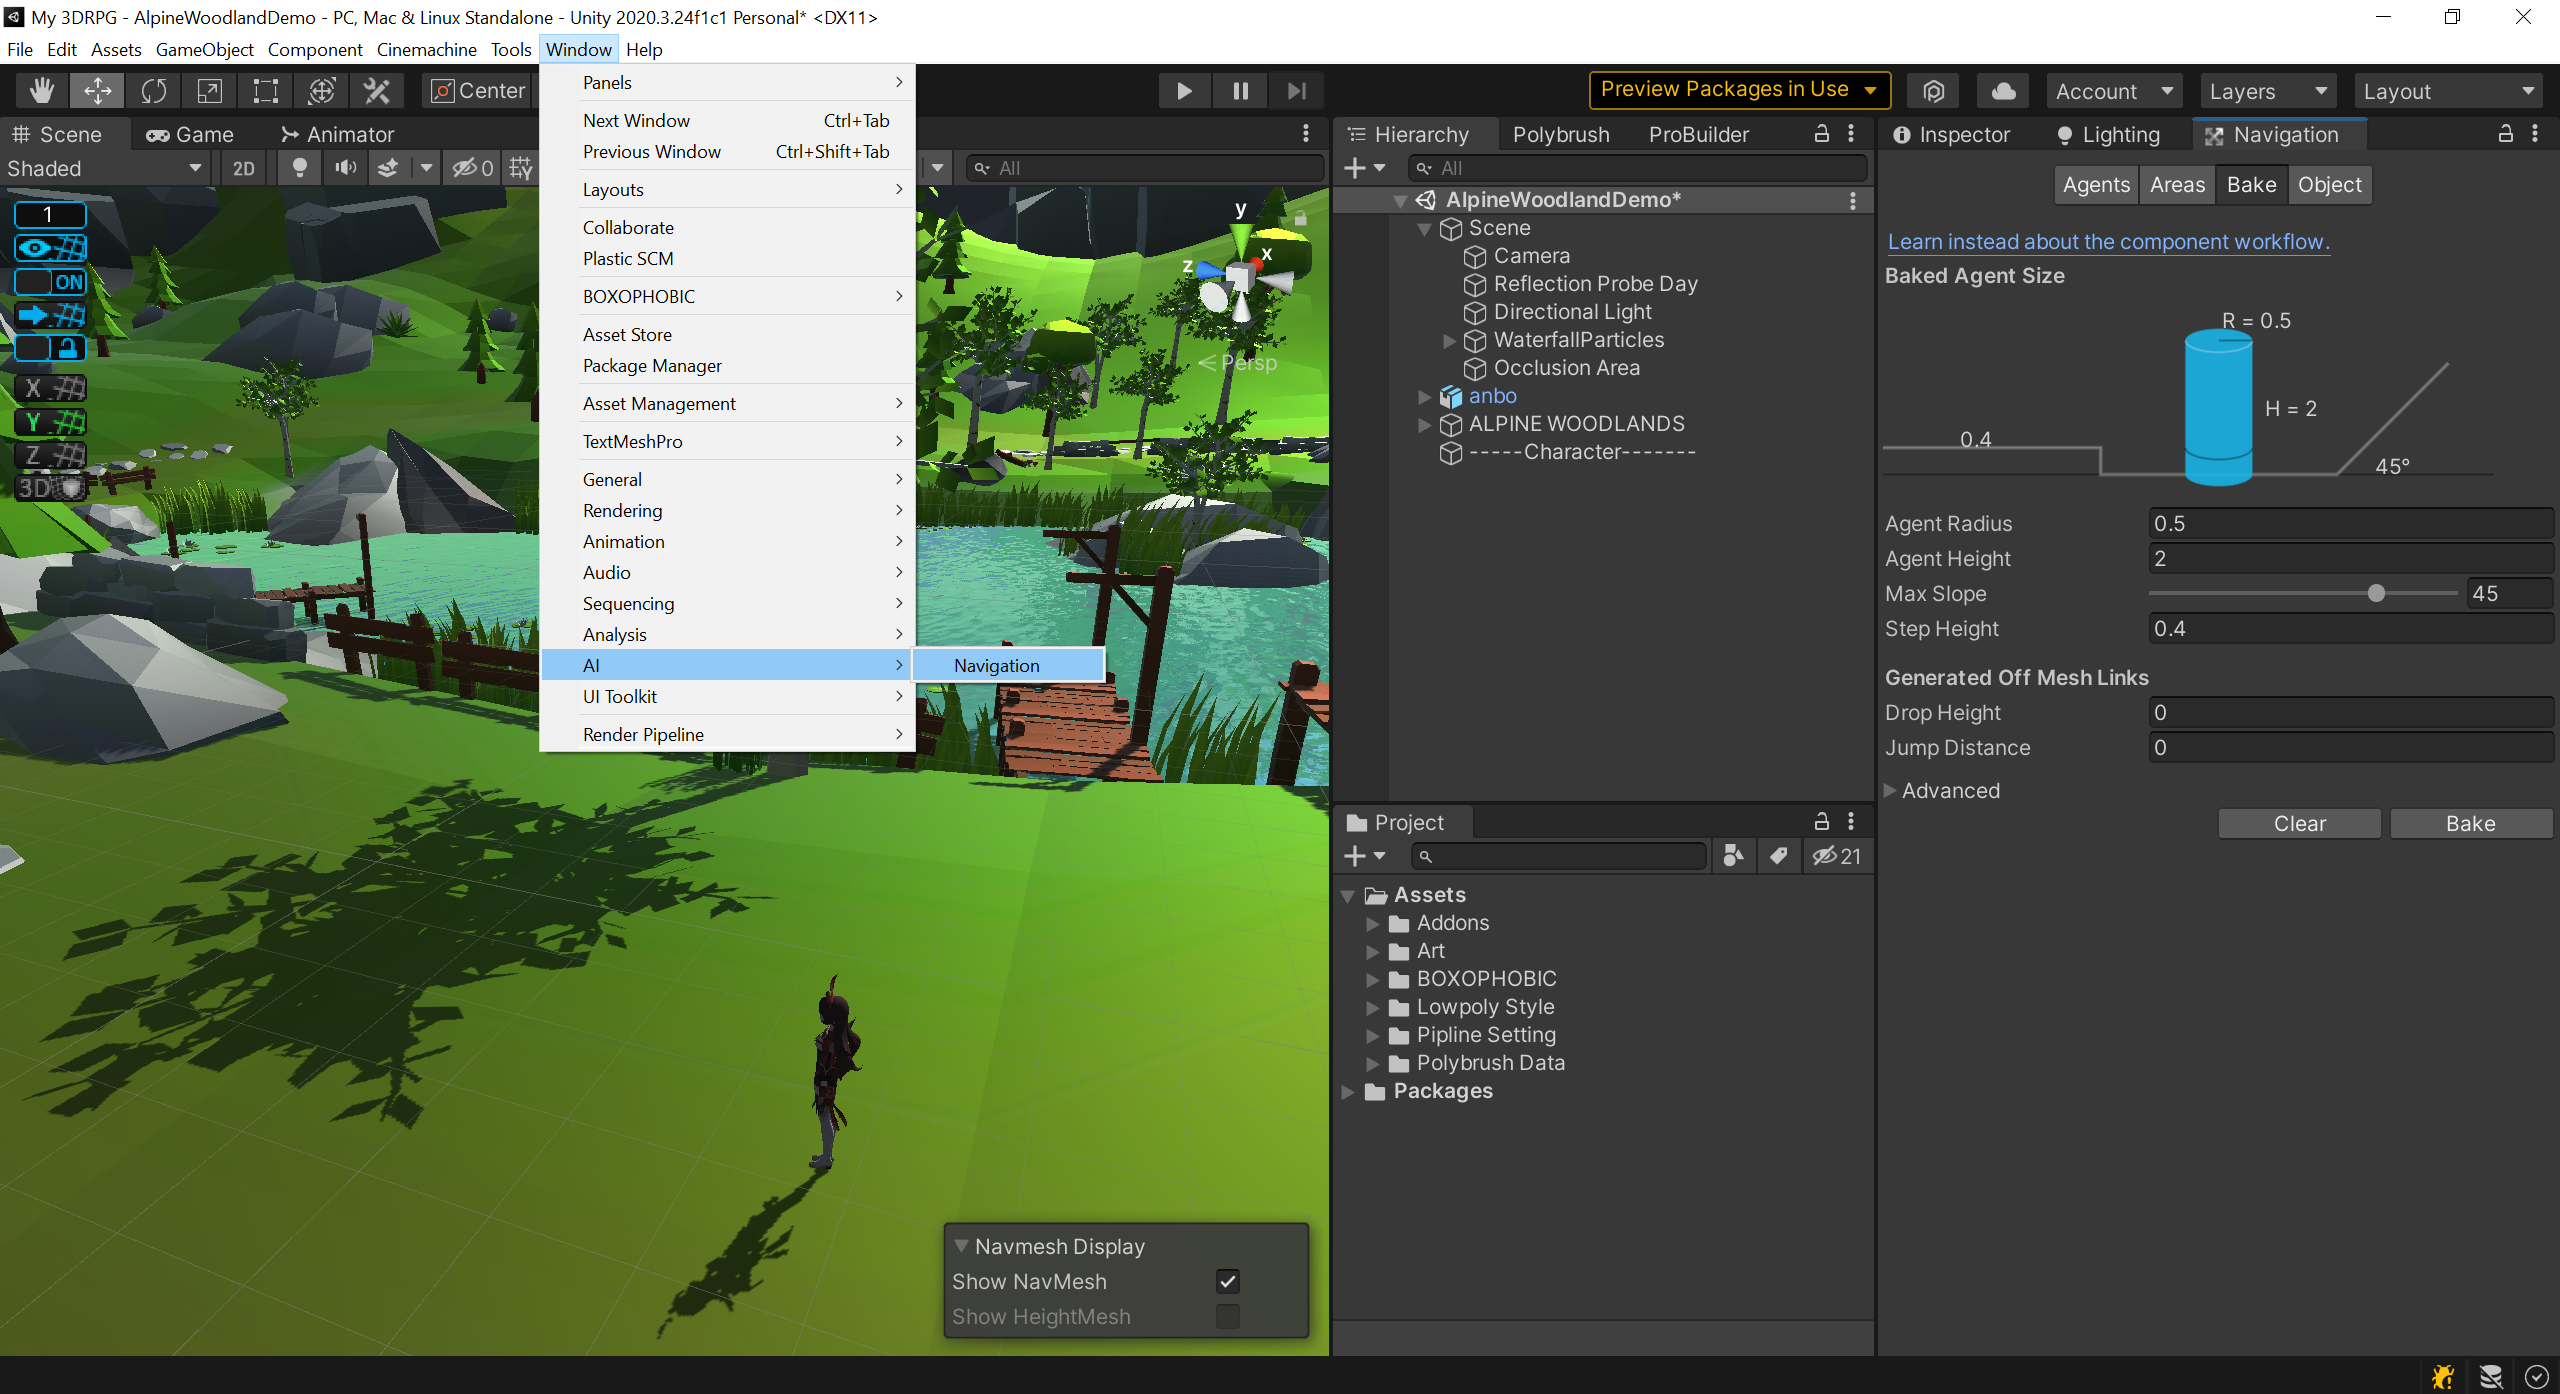Open AlpineWoodlandDemo scene options menu
This screenshot has height=1394, width=2560.
(x=1853, y=200)
